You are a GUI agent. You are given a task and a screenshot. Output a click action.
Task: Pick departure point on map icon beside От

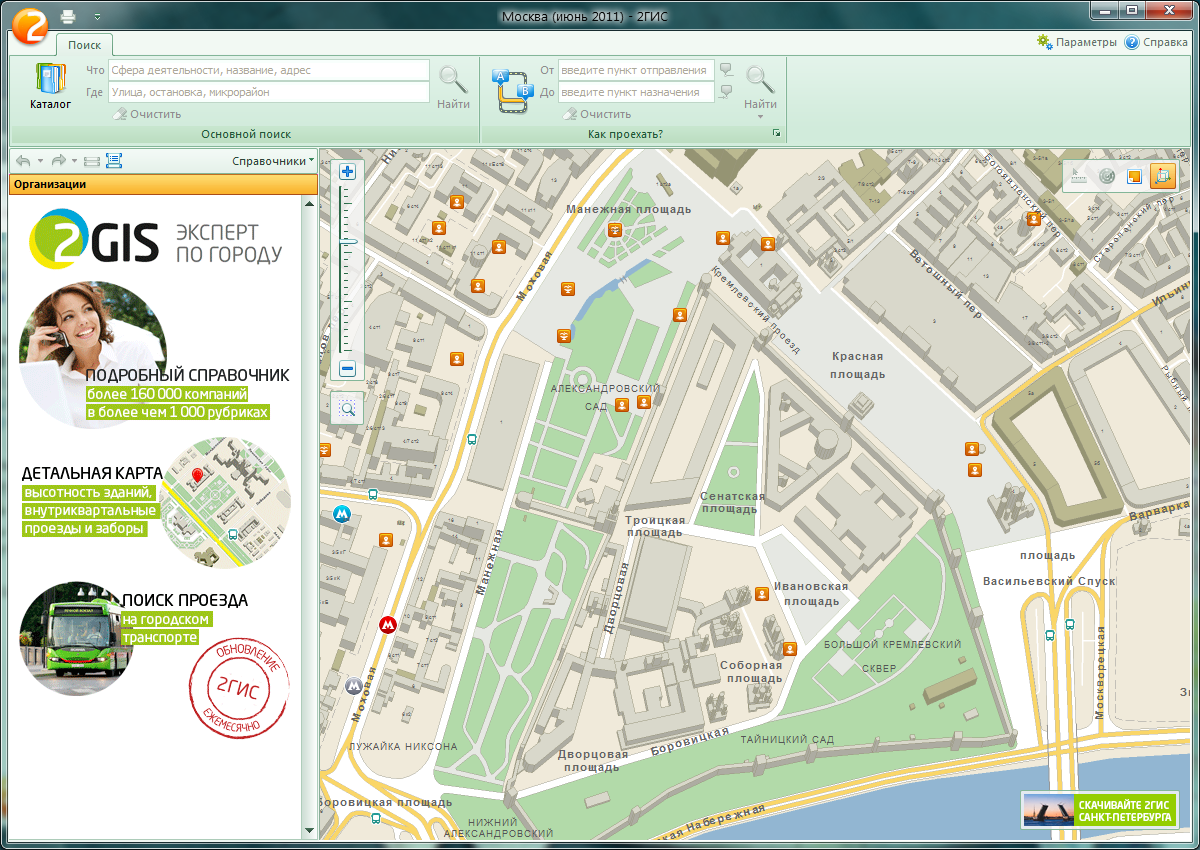tap(726, 70)
